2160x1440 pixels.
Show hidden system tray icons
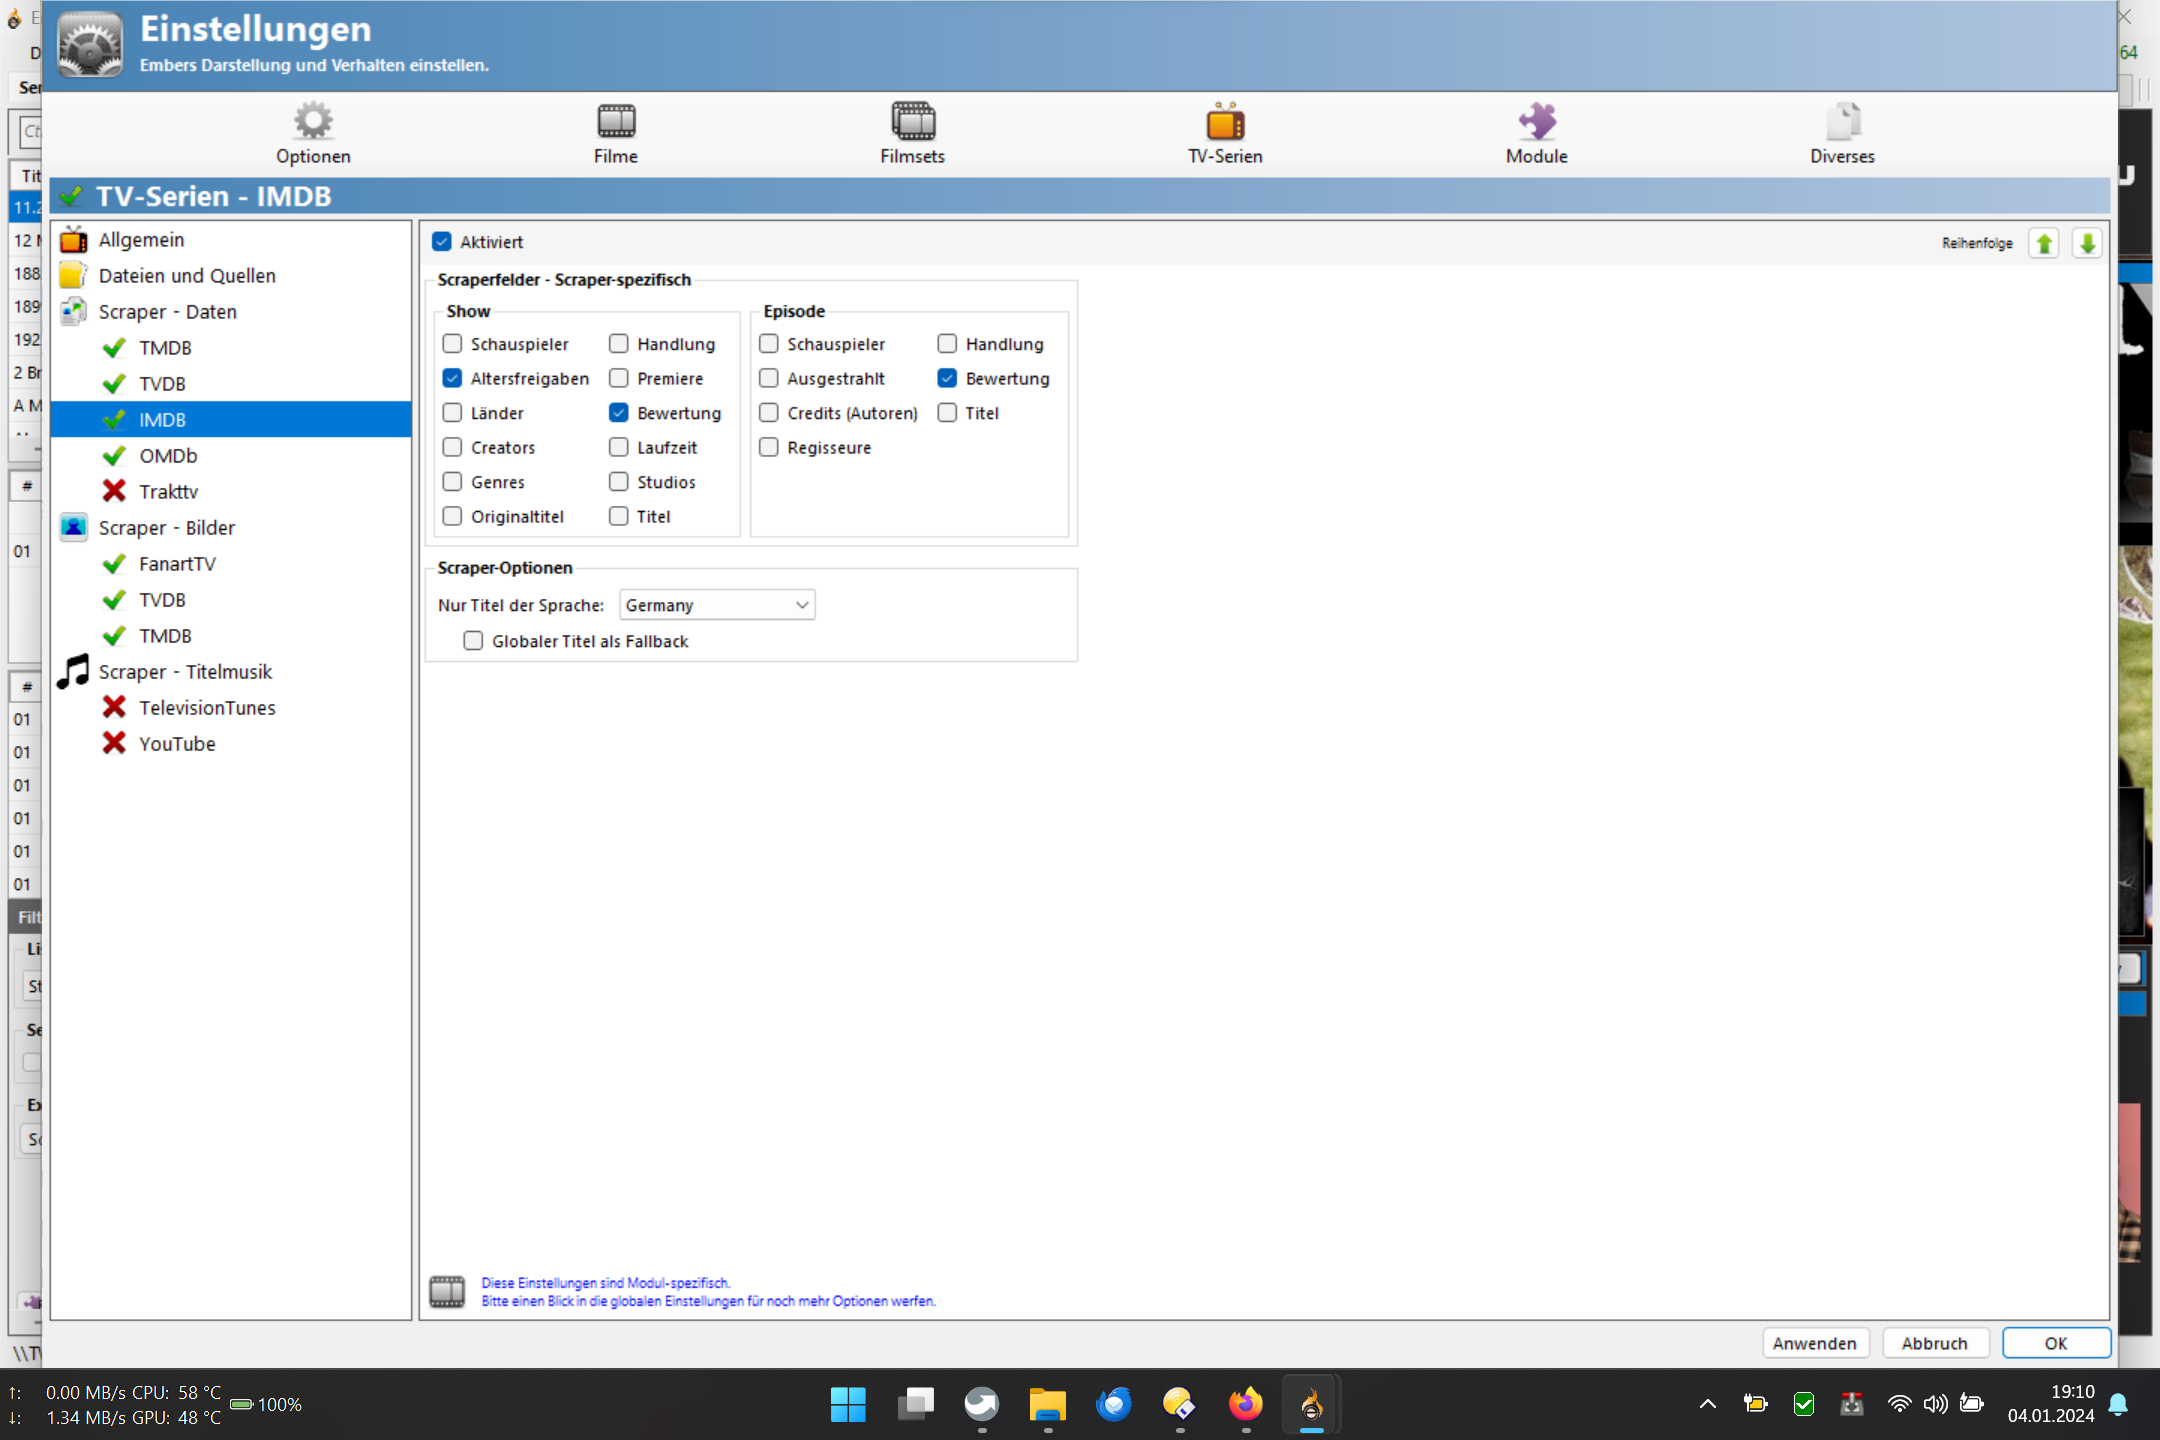pyautogui.click(x=1708, y=1404)
